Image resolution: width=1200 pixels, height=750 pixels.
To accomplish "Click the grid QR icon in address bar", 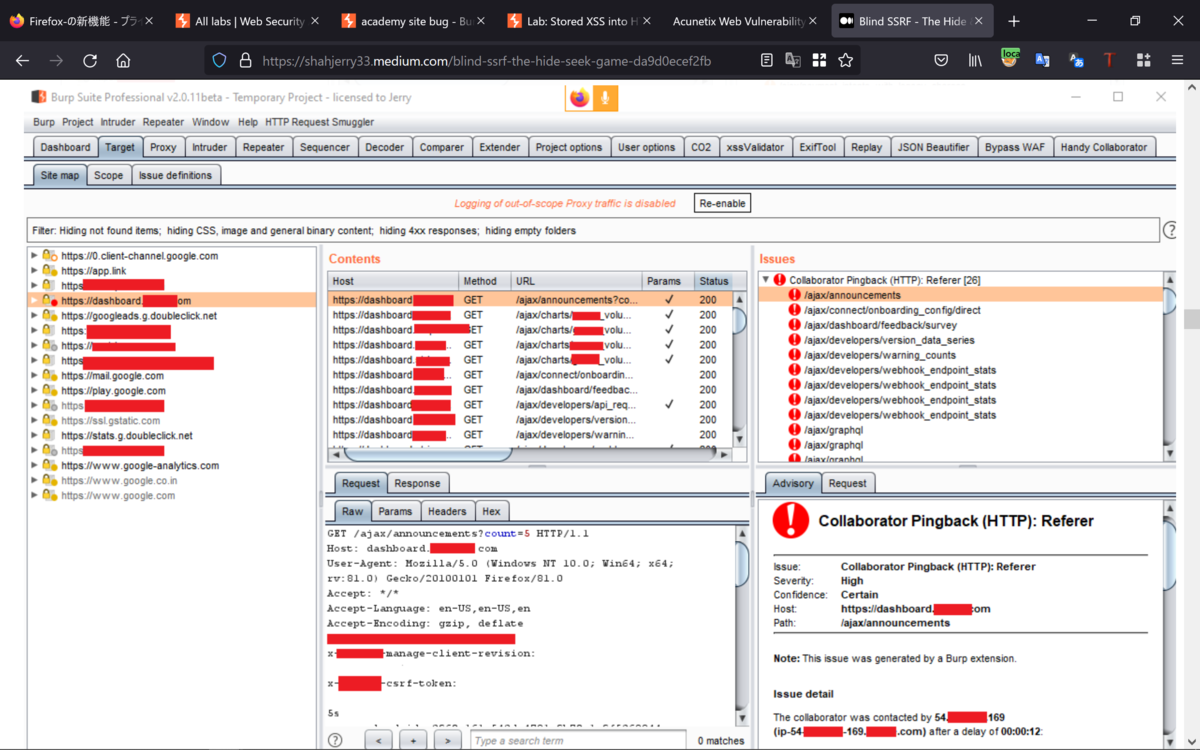I will [819, 61].
